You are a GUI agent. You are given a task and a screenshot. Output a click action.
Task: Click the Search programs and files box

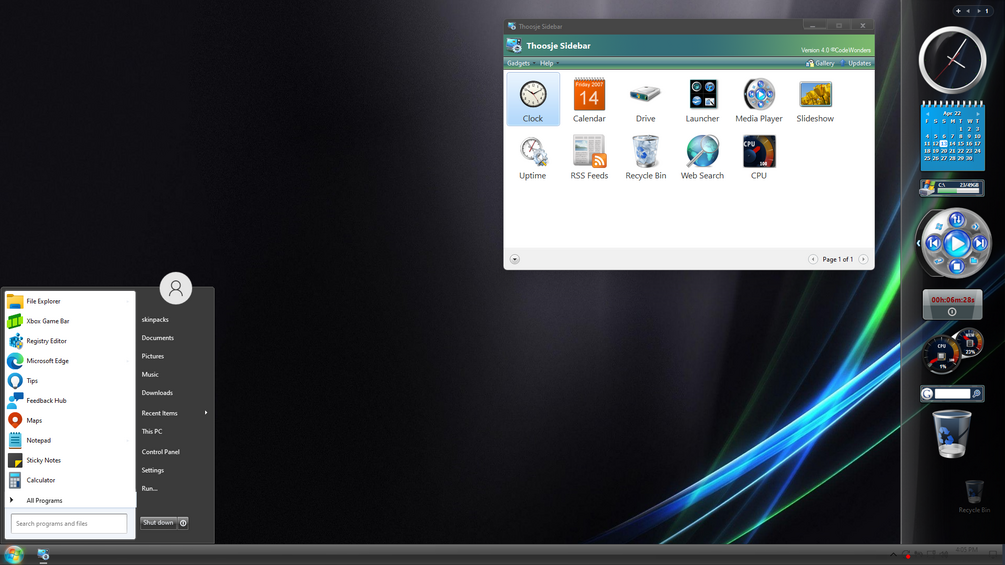[69, 523]
